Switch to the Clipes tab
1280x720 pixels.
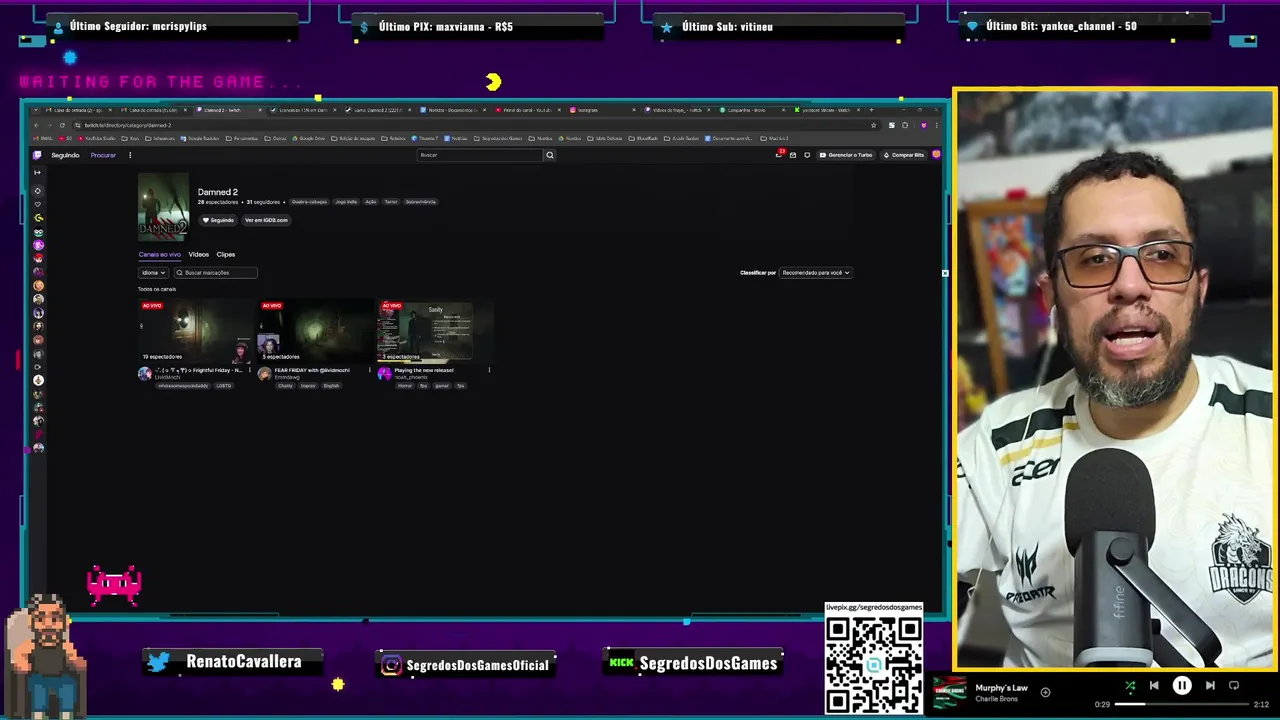tap(226, 254)
